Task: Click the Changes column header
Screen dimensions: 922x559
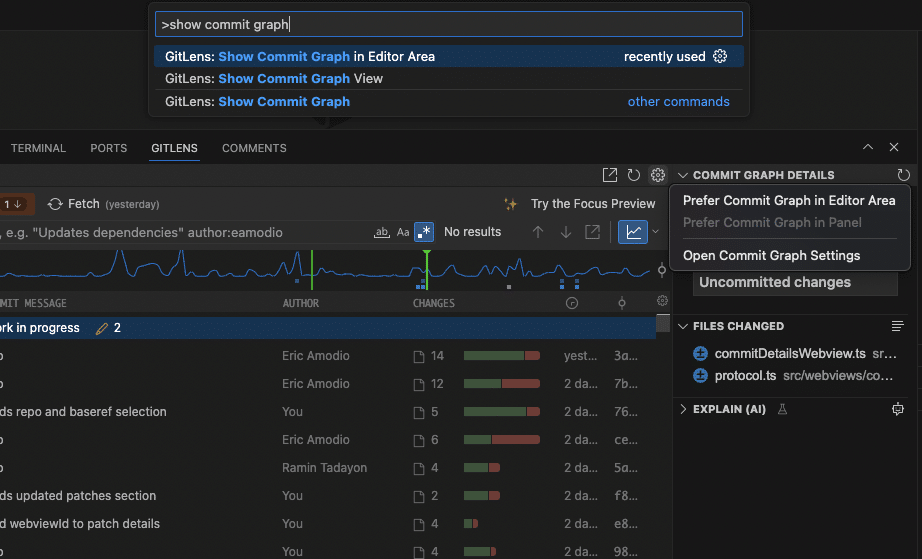Action: tap(433, 303)
